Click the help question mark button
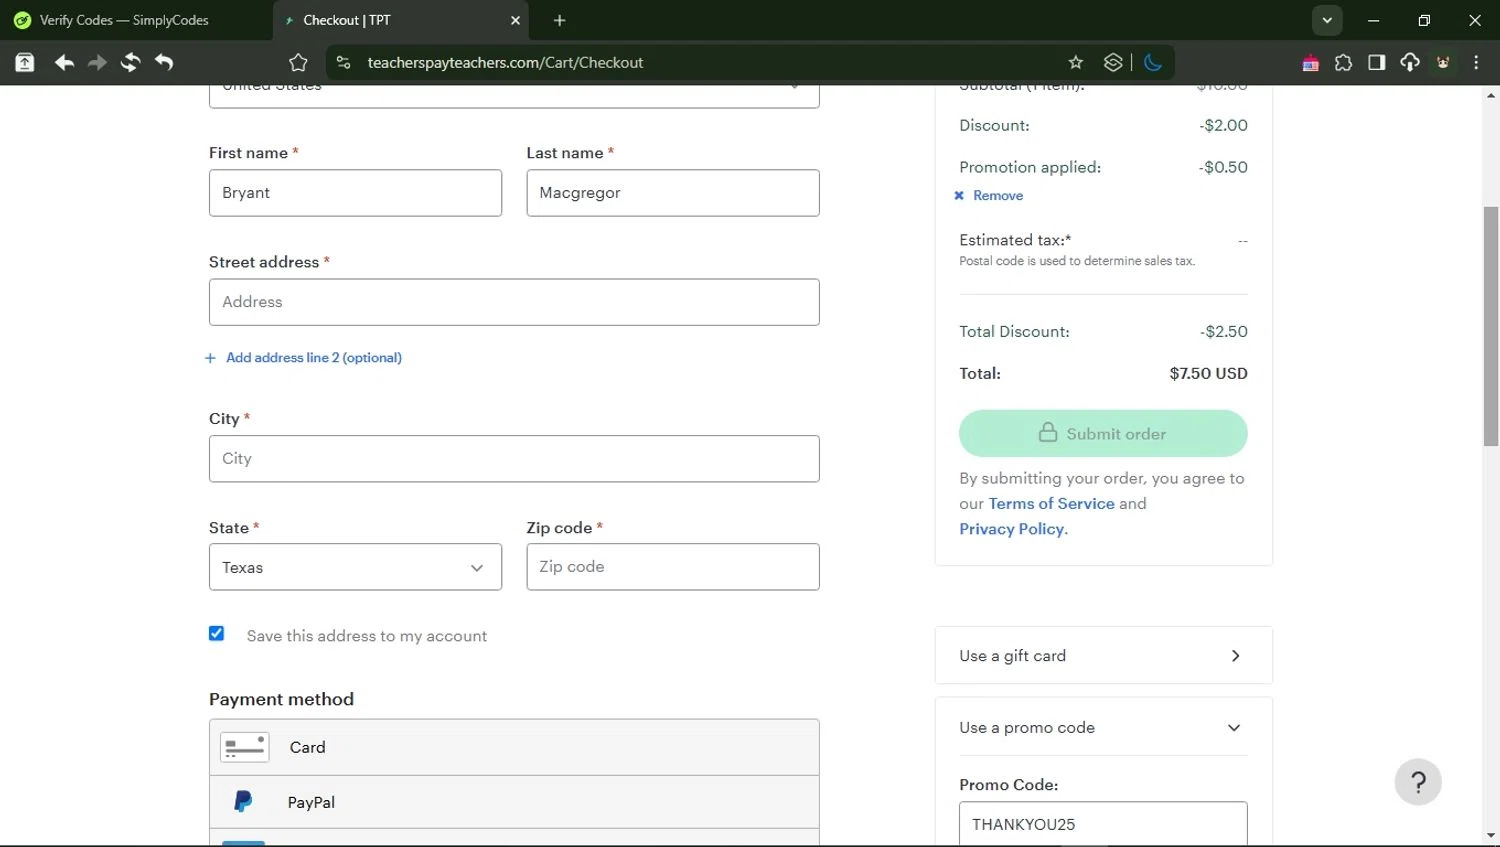This screenshot has width=1500, height=847. tap(1417, 782)
